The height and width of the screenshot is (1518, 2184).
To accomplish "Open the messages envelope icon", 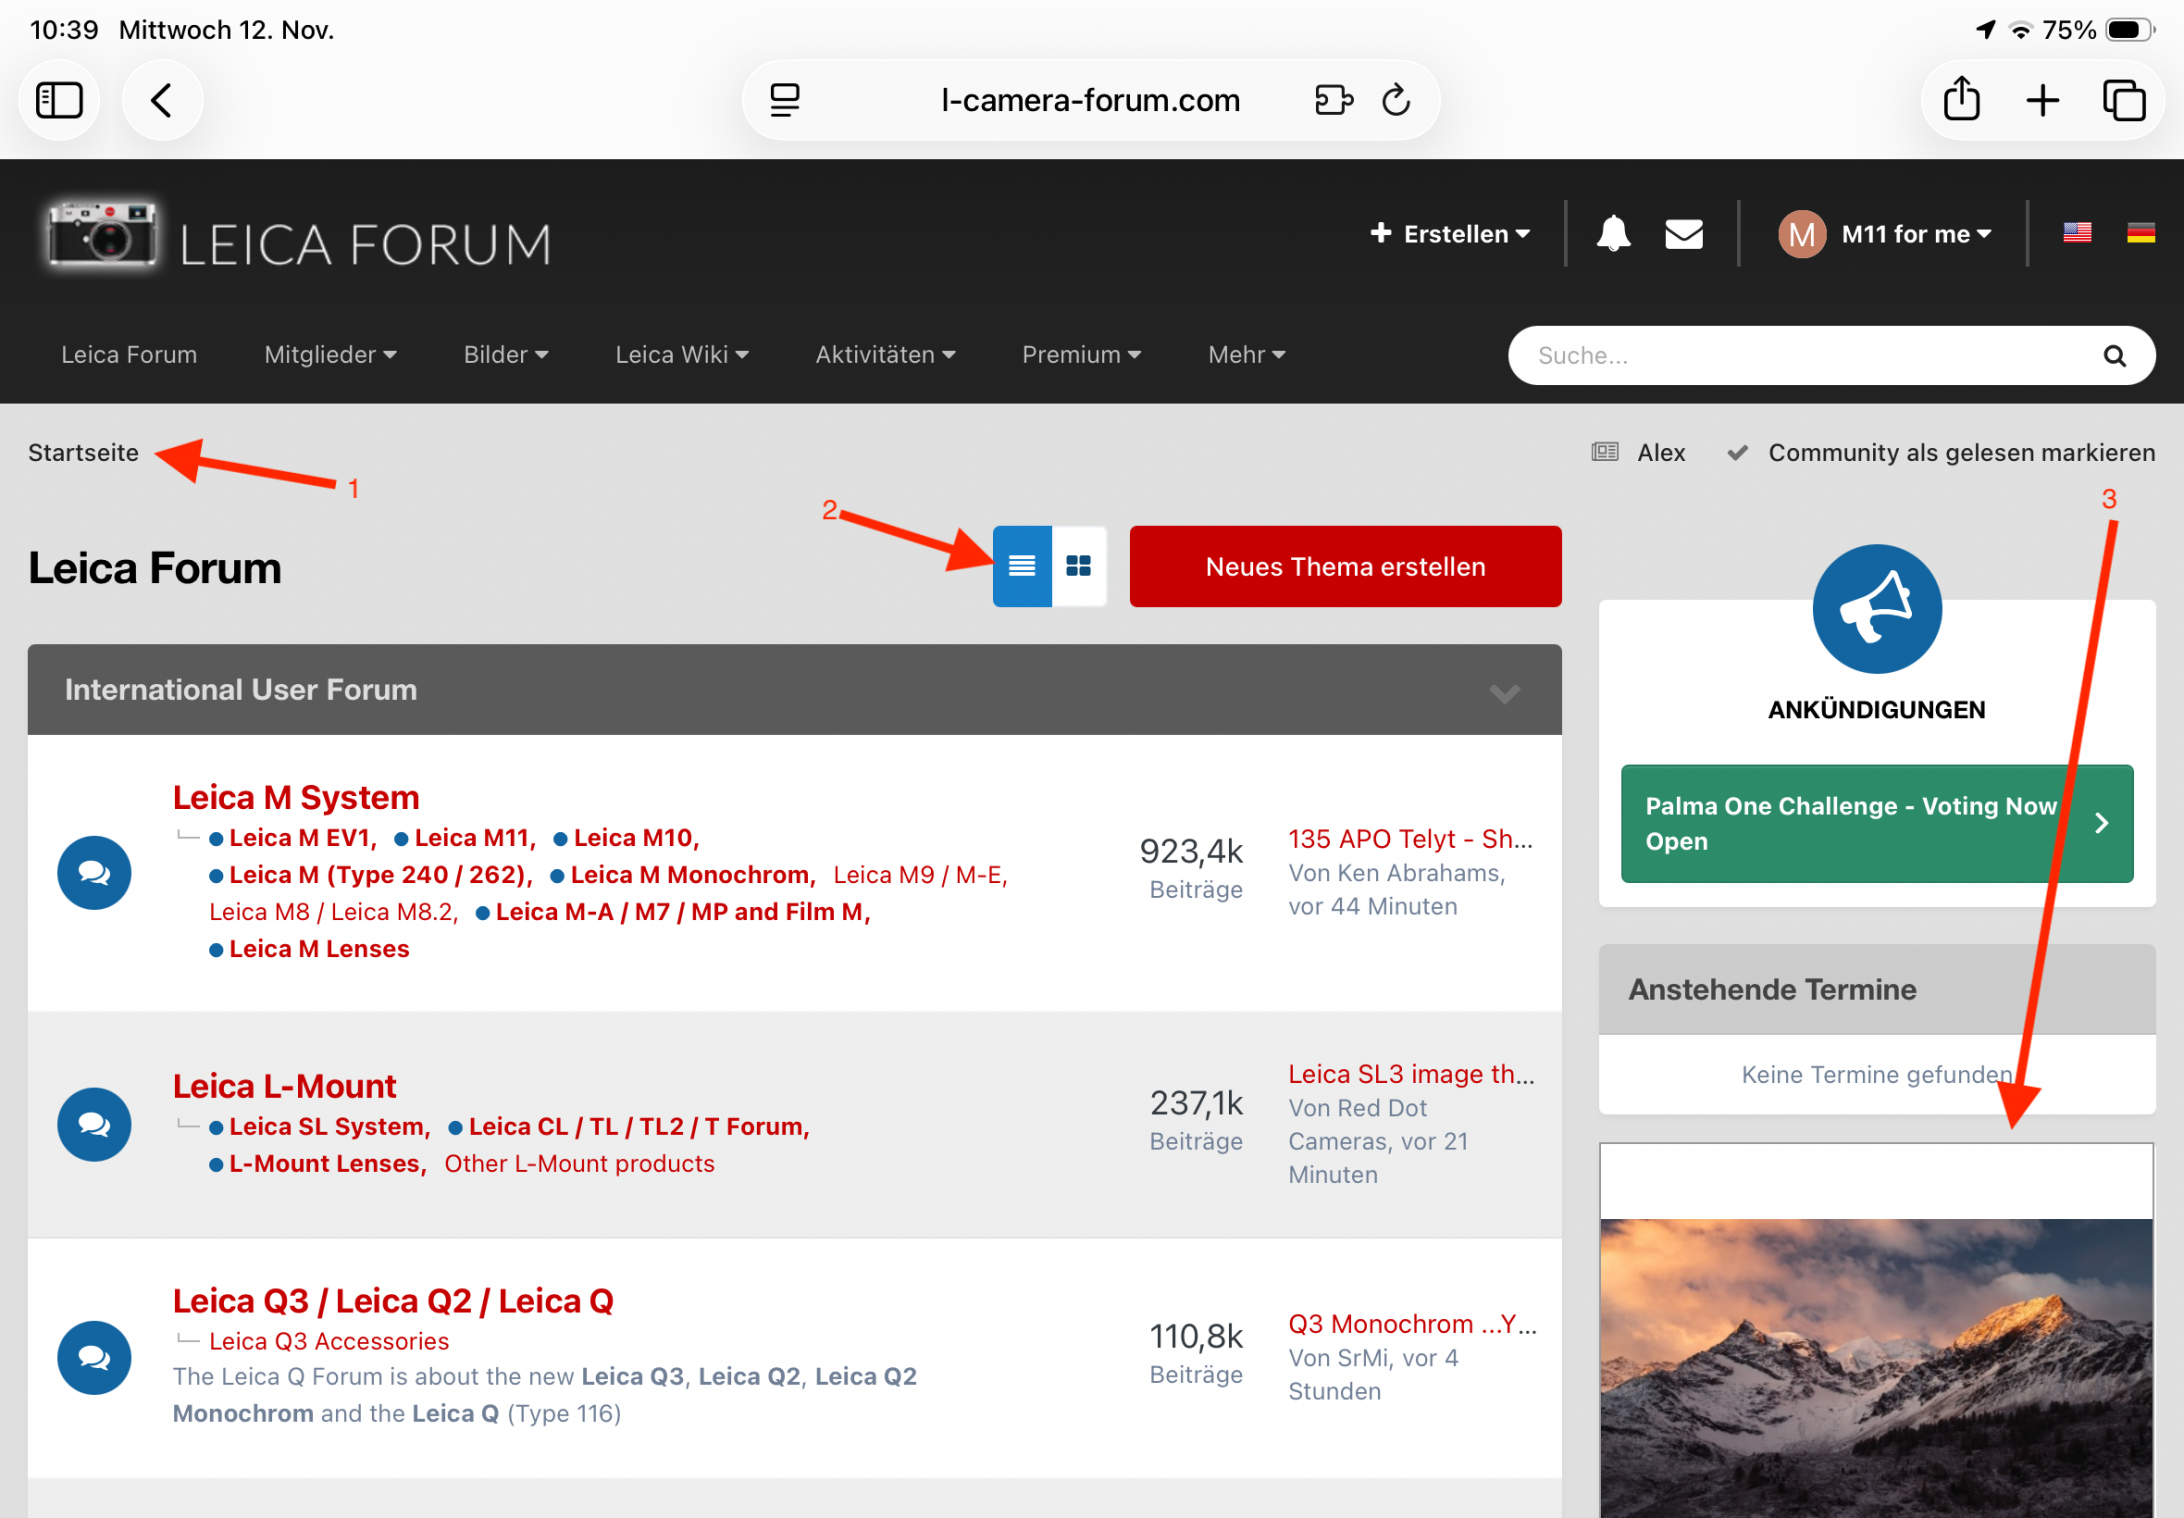I will (x=1684, y=234).
